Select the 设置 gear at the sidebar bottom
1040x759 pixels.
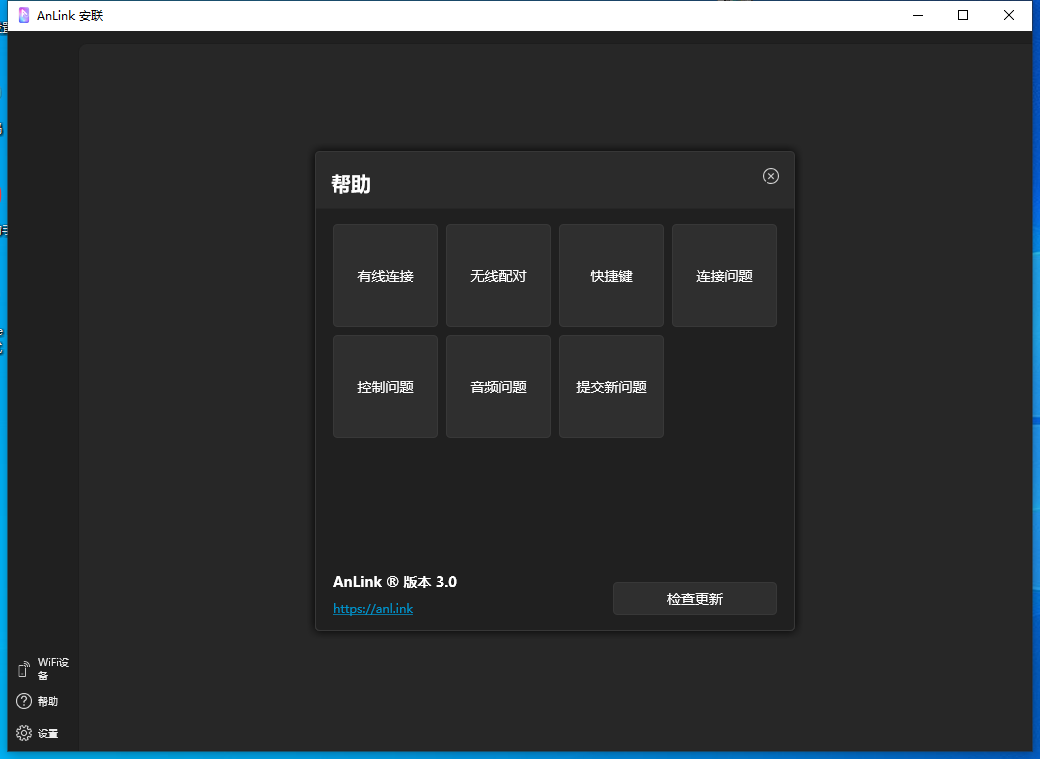coord(23,733)
